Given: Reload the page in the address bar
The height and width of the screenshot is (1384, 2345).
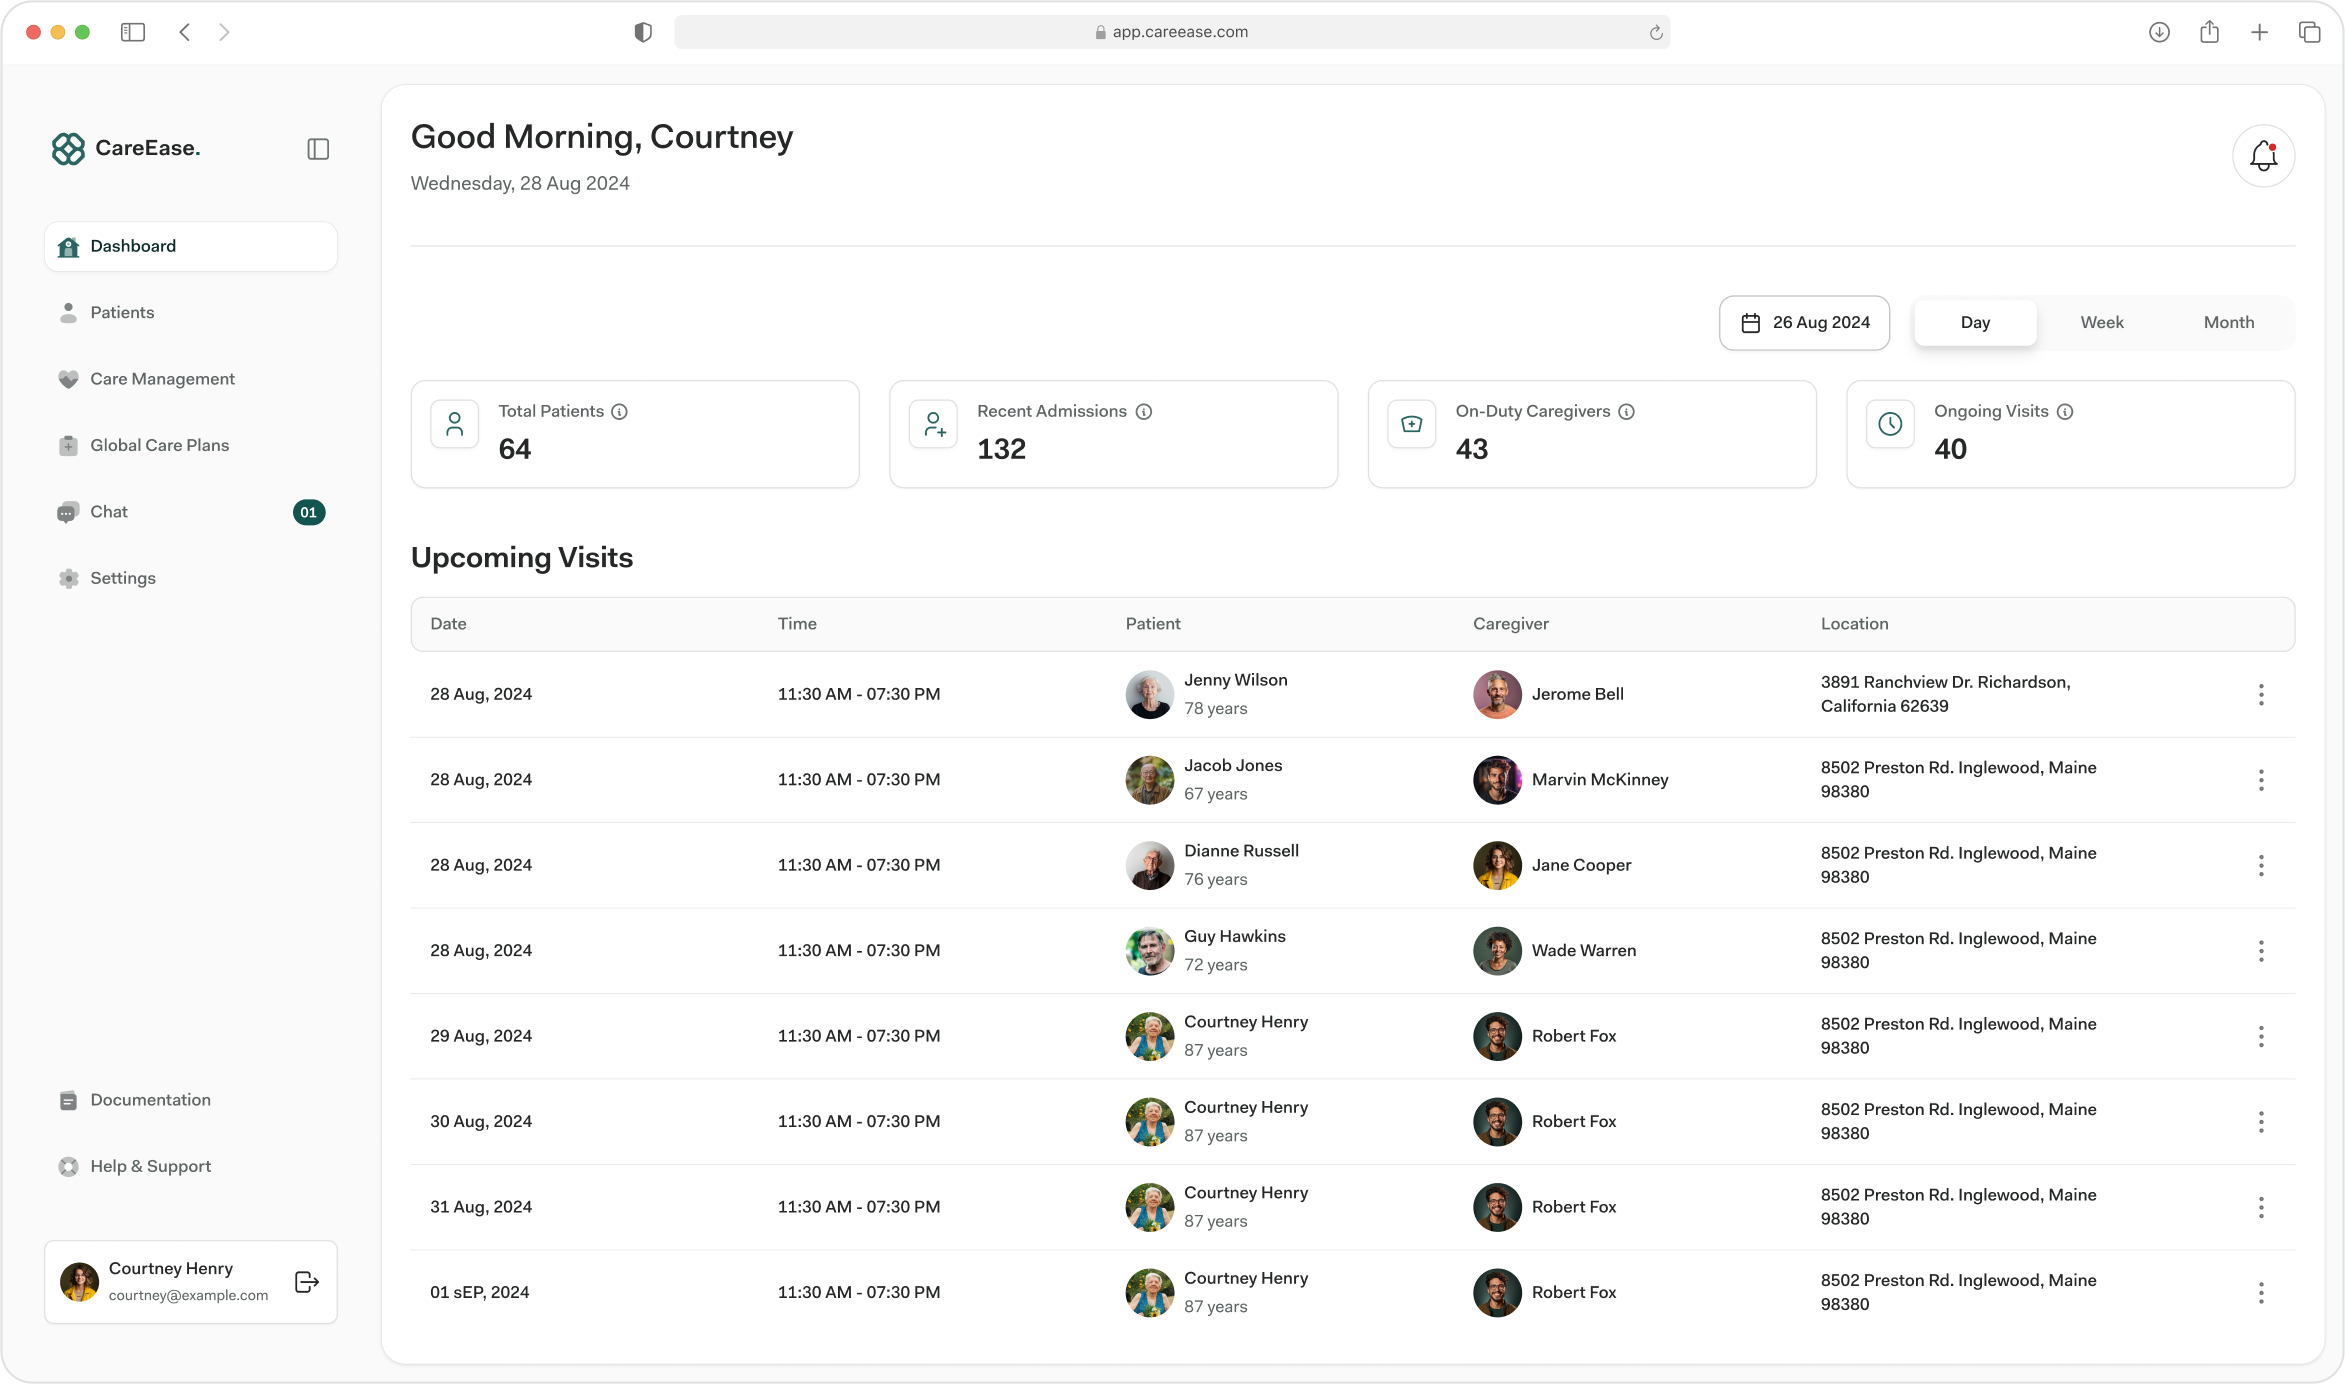Looking at the screenshot, I should tap(1656, 33).
